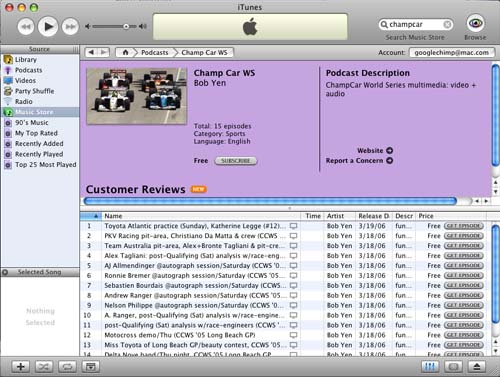Get Episode for PKV Racing pit-area
This screenshot has width=500, height=377.
point(464,236)
